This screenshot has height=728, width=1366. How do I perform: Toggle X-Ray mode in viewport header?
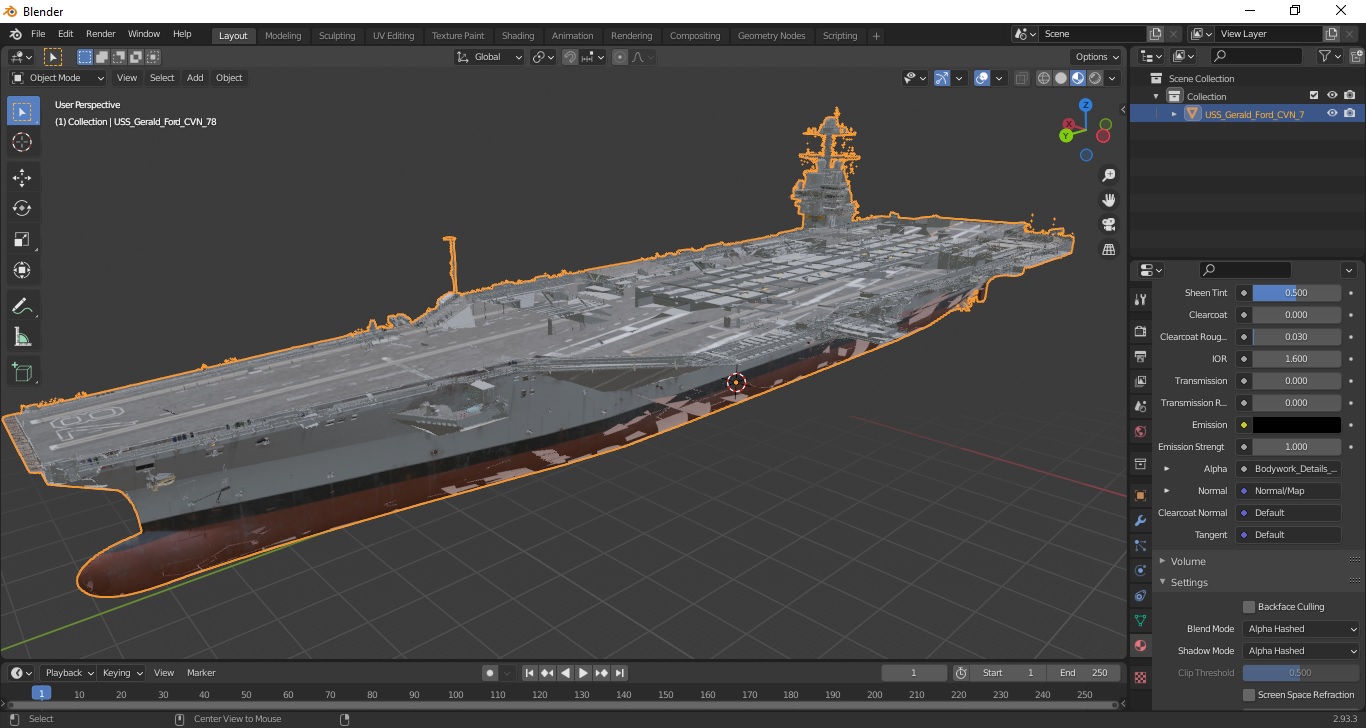(x=1021, y=78)
